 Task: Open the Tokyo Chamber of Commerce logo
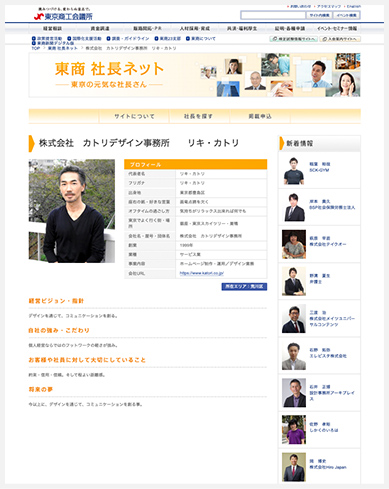(63, 15)
